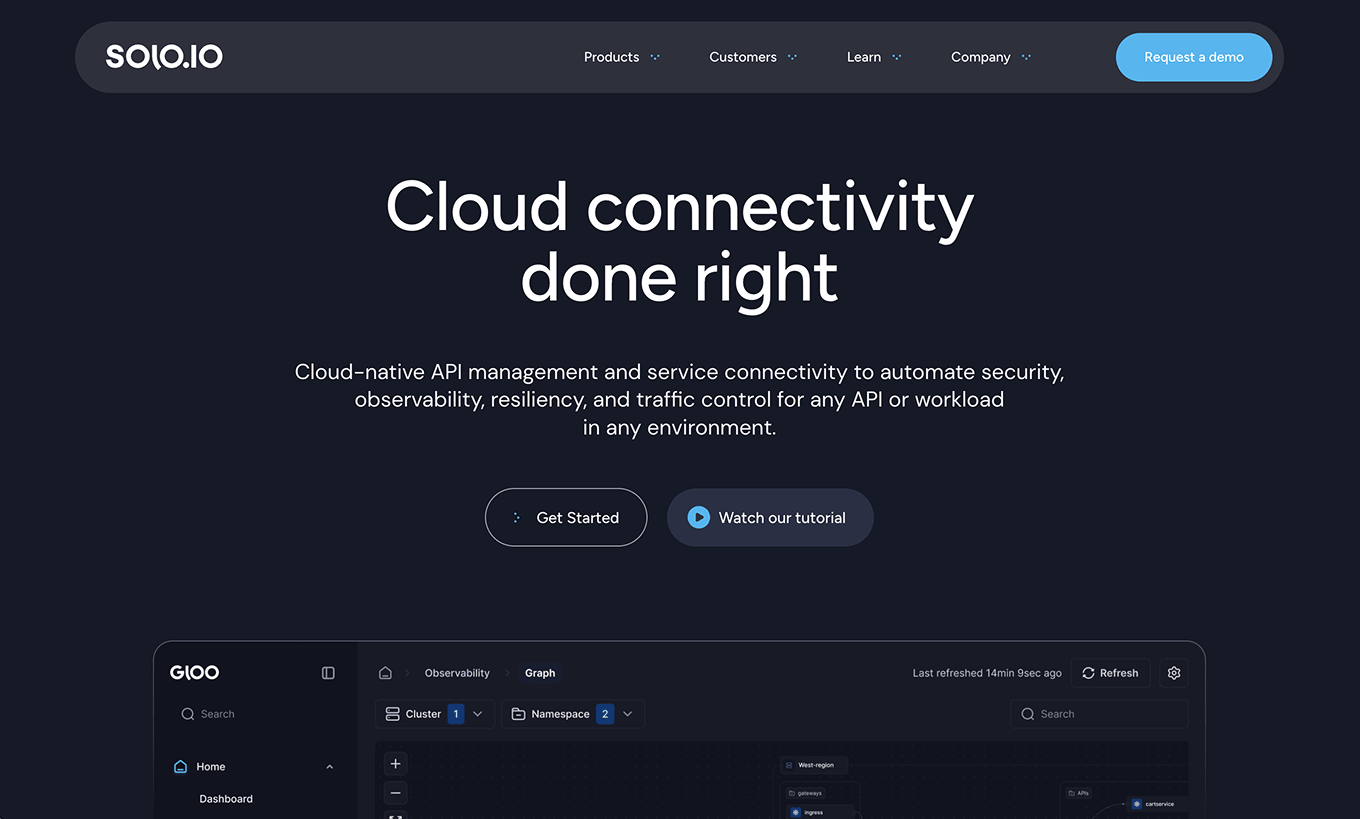Click the Last refreshed timestamp text

[987, 673]
